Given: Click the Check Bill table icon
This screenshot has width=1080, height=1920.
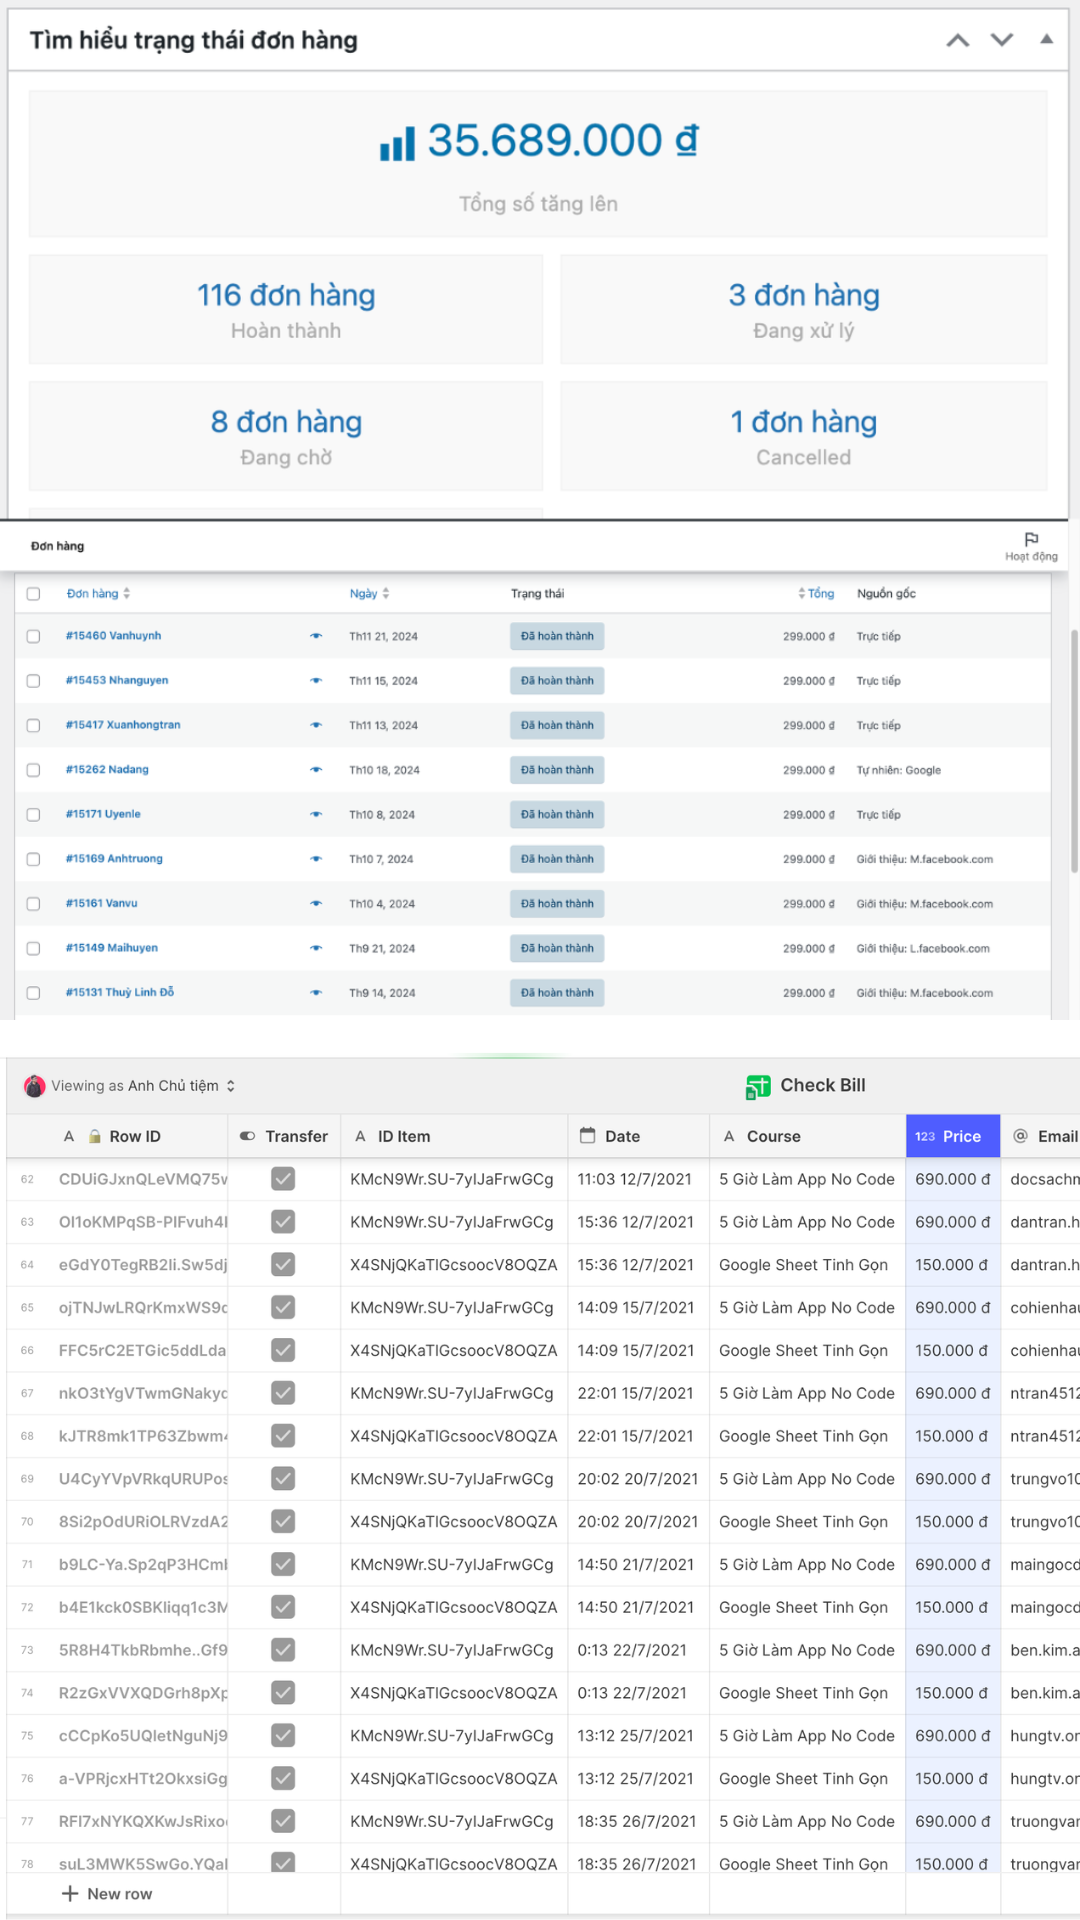Looking at the screenshot, I should coord(758,1086).
